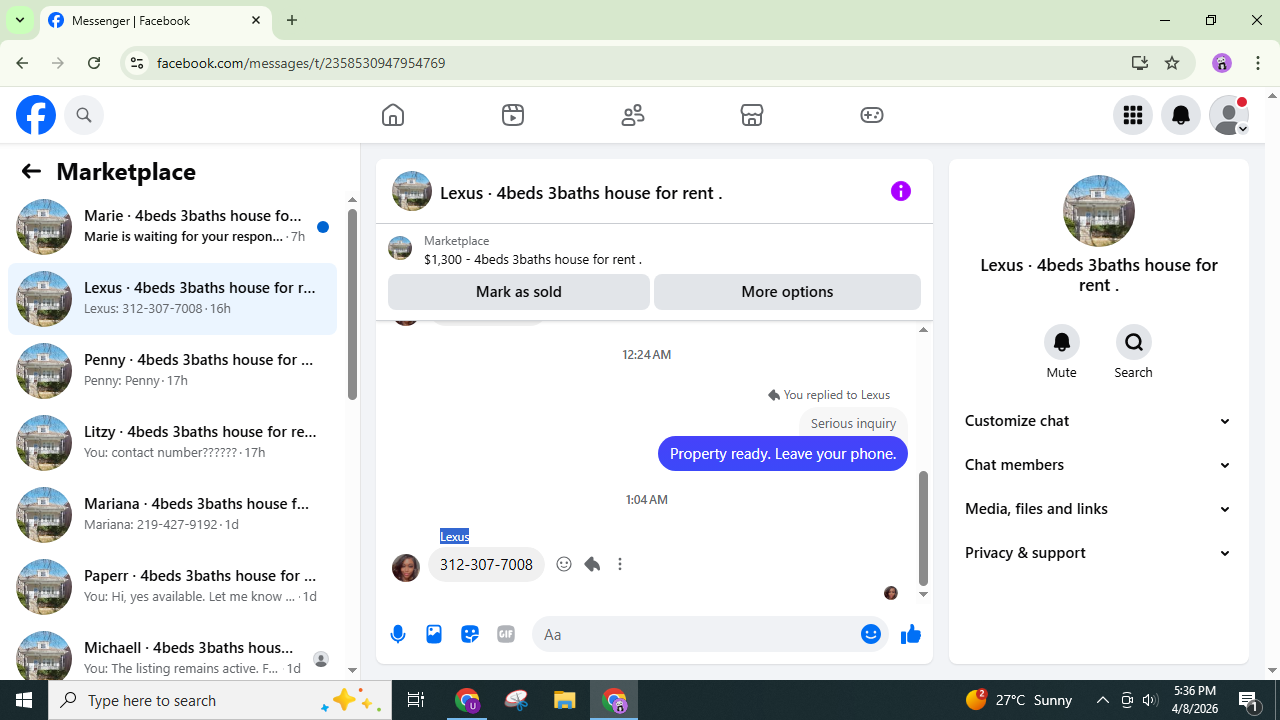The image size is (1280, 720).
Task: Go to the Home feed icon
Action: tap(393, 115)
